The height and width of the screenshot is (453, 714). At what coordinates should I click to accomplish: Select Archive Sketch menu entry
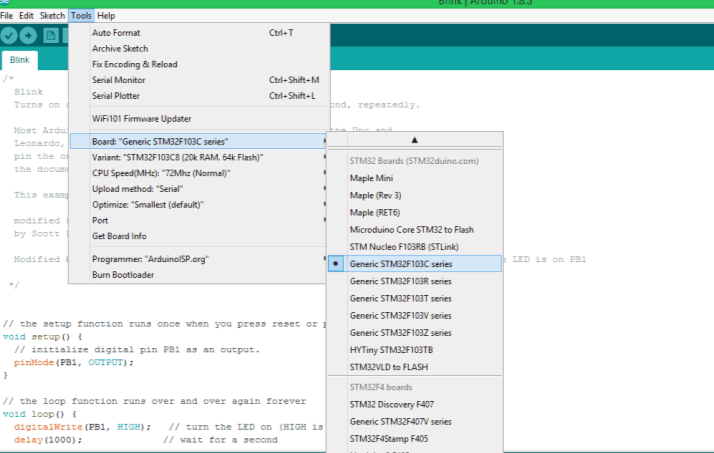[x=199, y=48]
